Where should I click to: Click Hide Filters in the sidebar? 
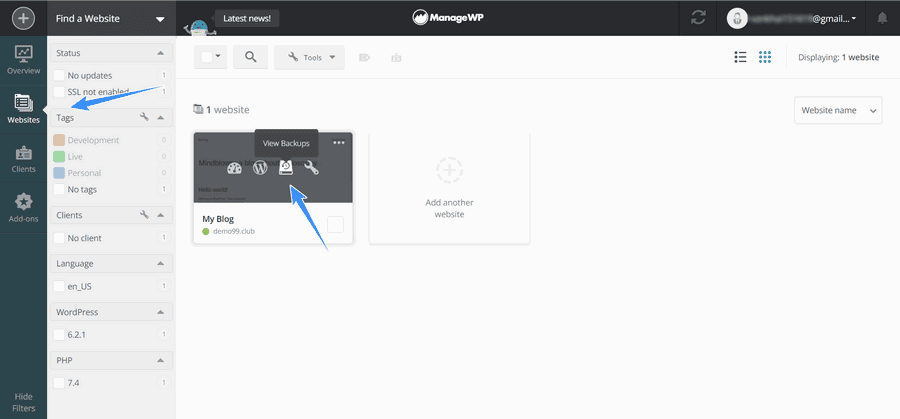[x=24, y=402]
